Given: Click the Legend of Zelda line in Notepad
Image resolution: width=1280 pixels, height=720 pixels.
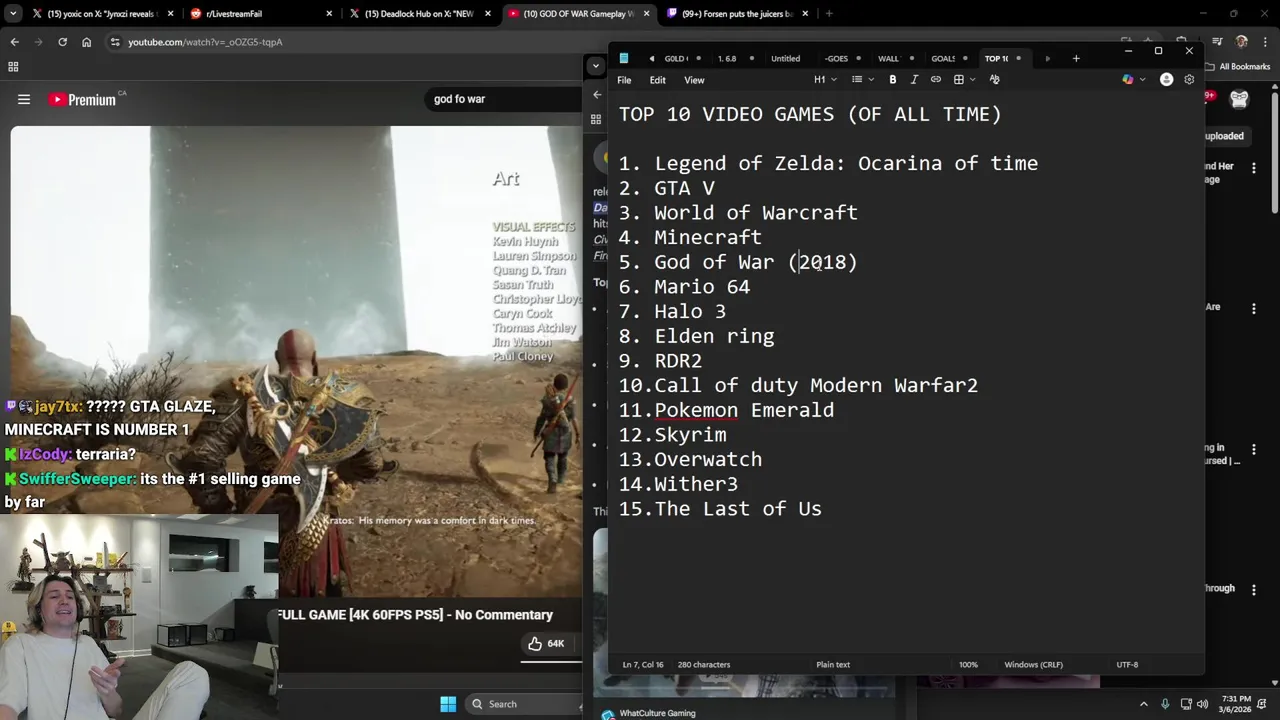Looking at the screenshot, I should pos(828,163).
